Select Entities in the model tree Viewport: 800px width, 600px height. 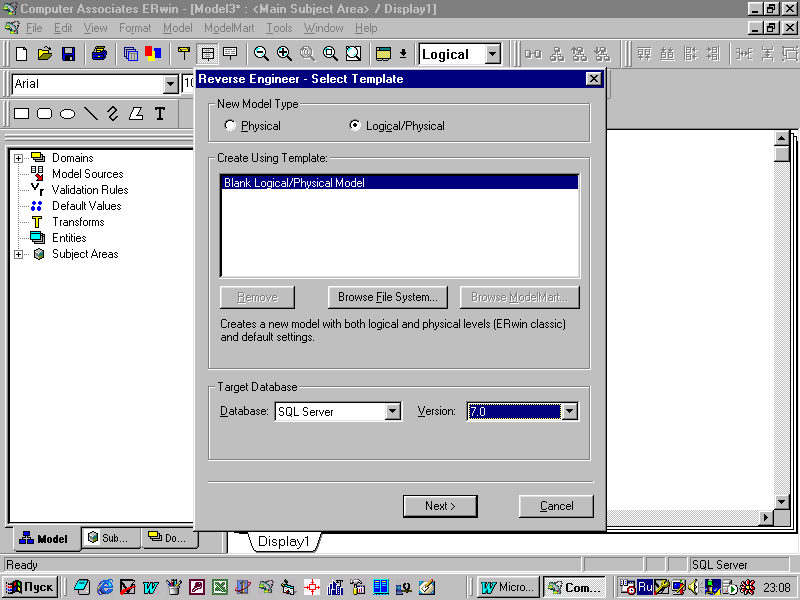coord(69,238)
